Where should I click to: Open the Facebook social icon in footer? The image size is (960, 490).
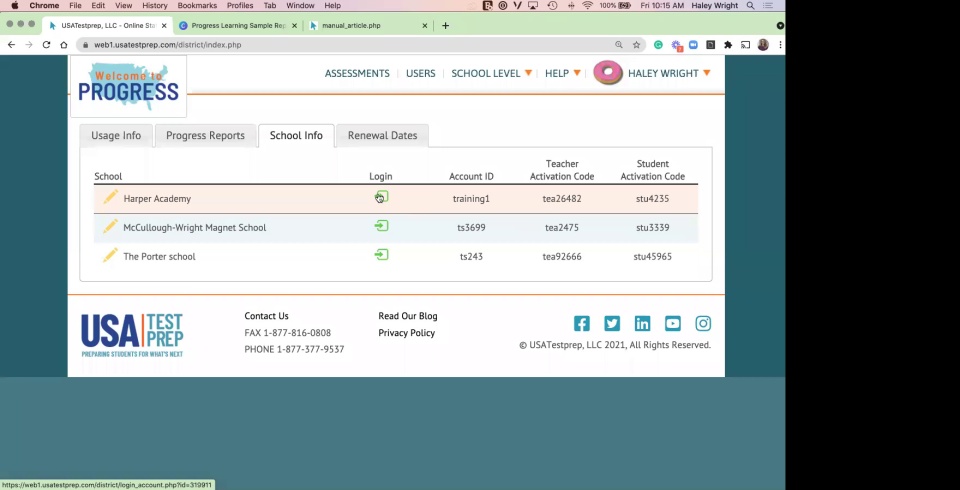click(x=582, y=323)
